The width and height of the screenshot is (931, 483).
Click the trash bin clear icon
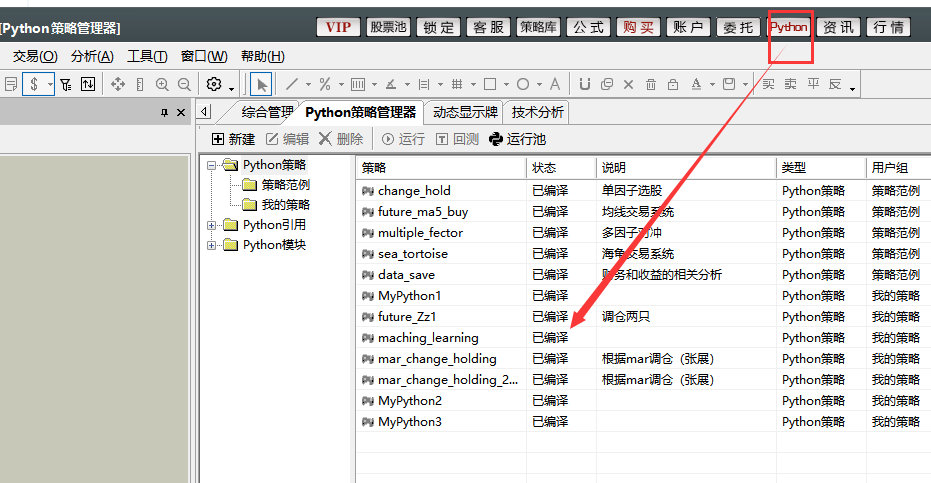click(651, 84)
